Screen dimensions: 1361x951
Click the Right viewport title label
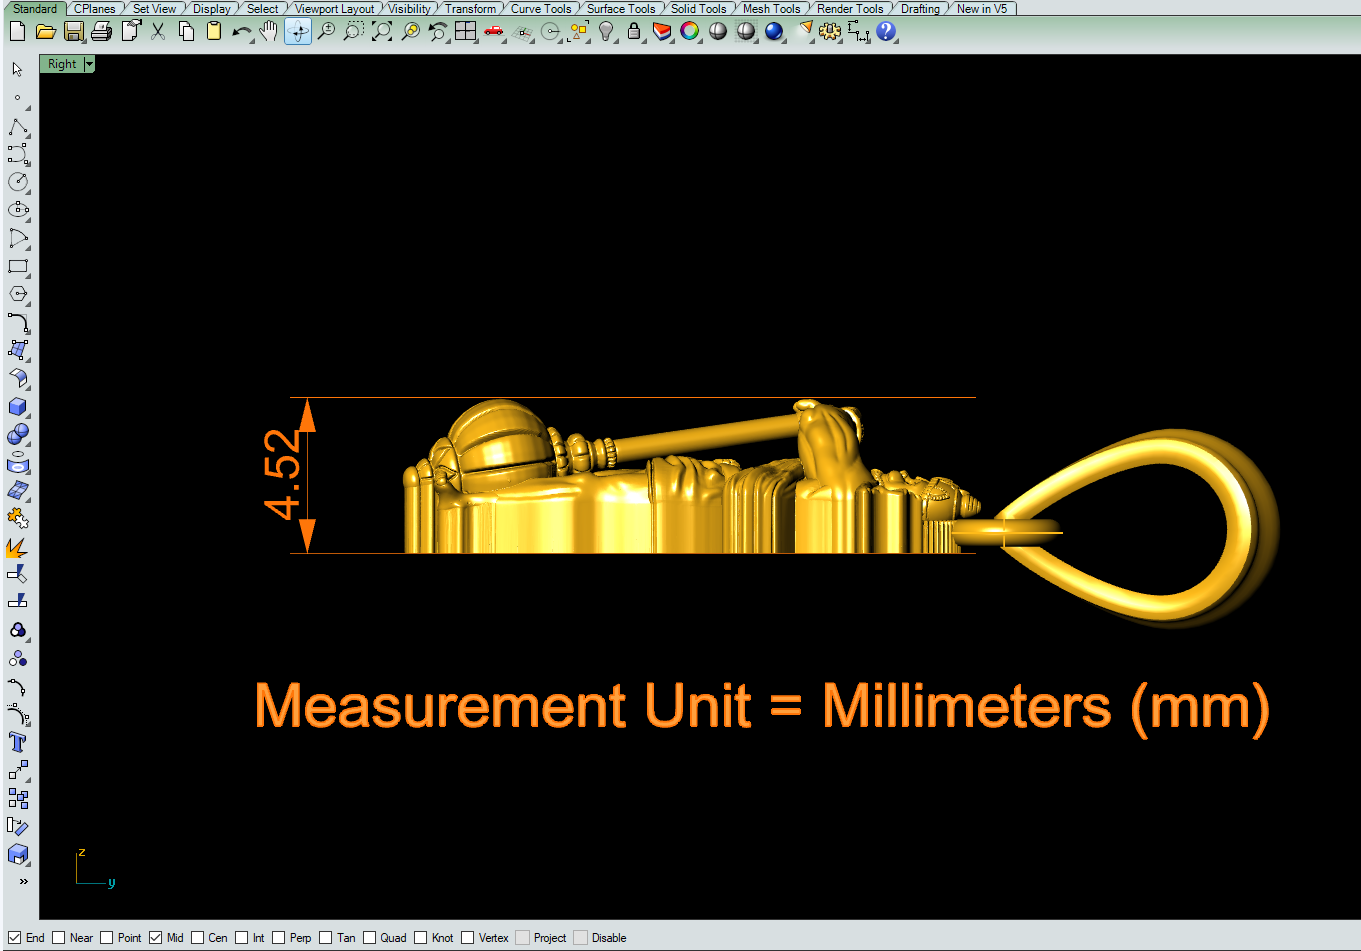[62, 64]
